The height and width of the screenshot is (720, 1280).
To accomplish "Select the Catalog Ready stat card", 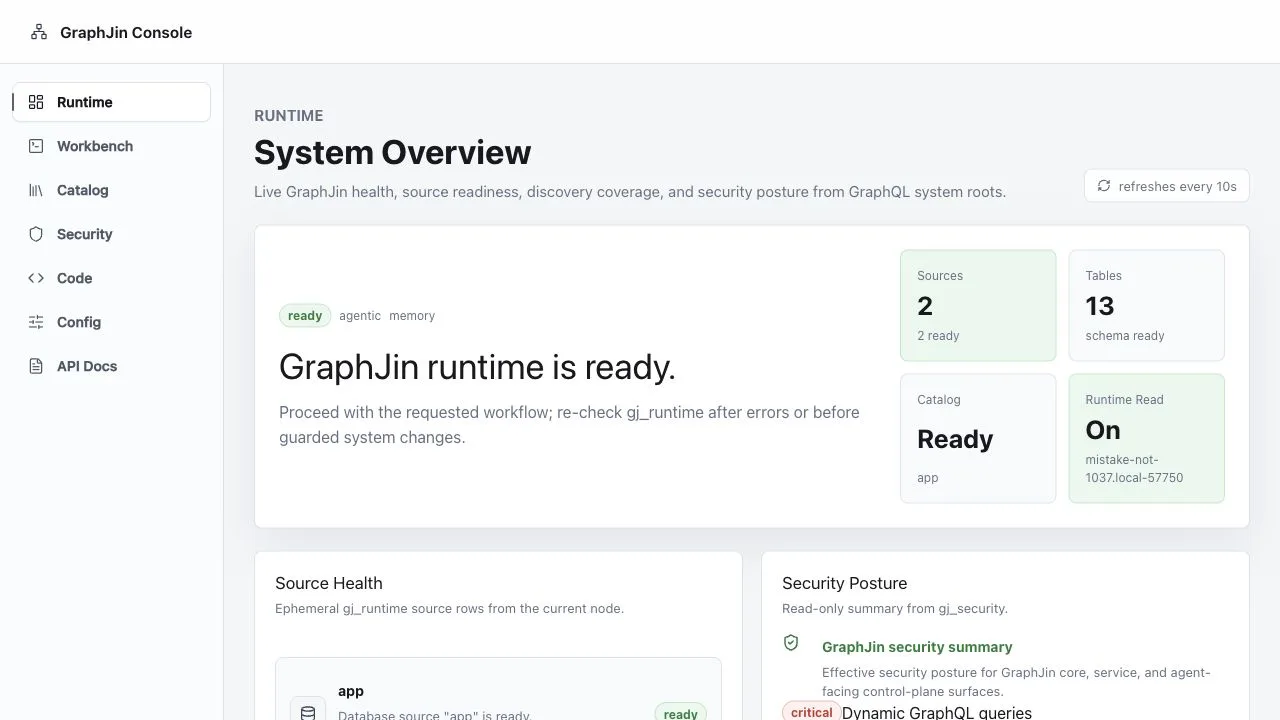I will point(978,438).
